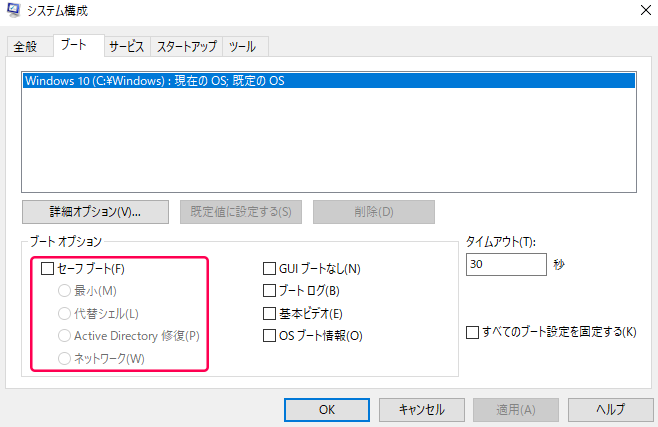
Task: Click the キャンセル button
Action: 422,410
